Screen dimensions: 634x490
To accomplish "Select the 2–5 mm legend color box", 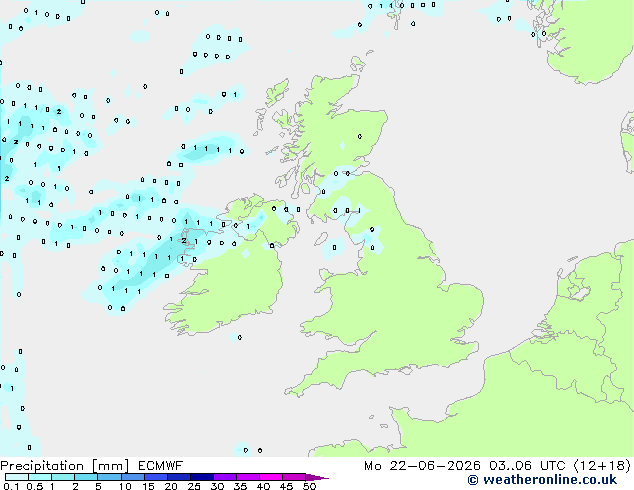I will pos(86,477).
